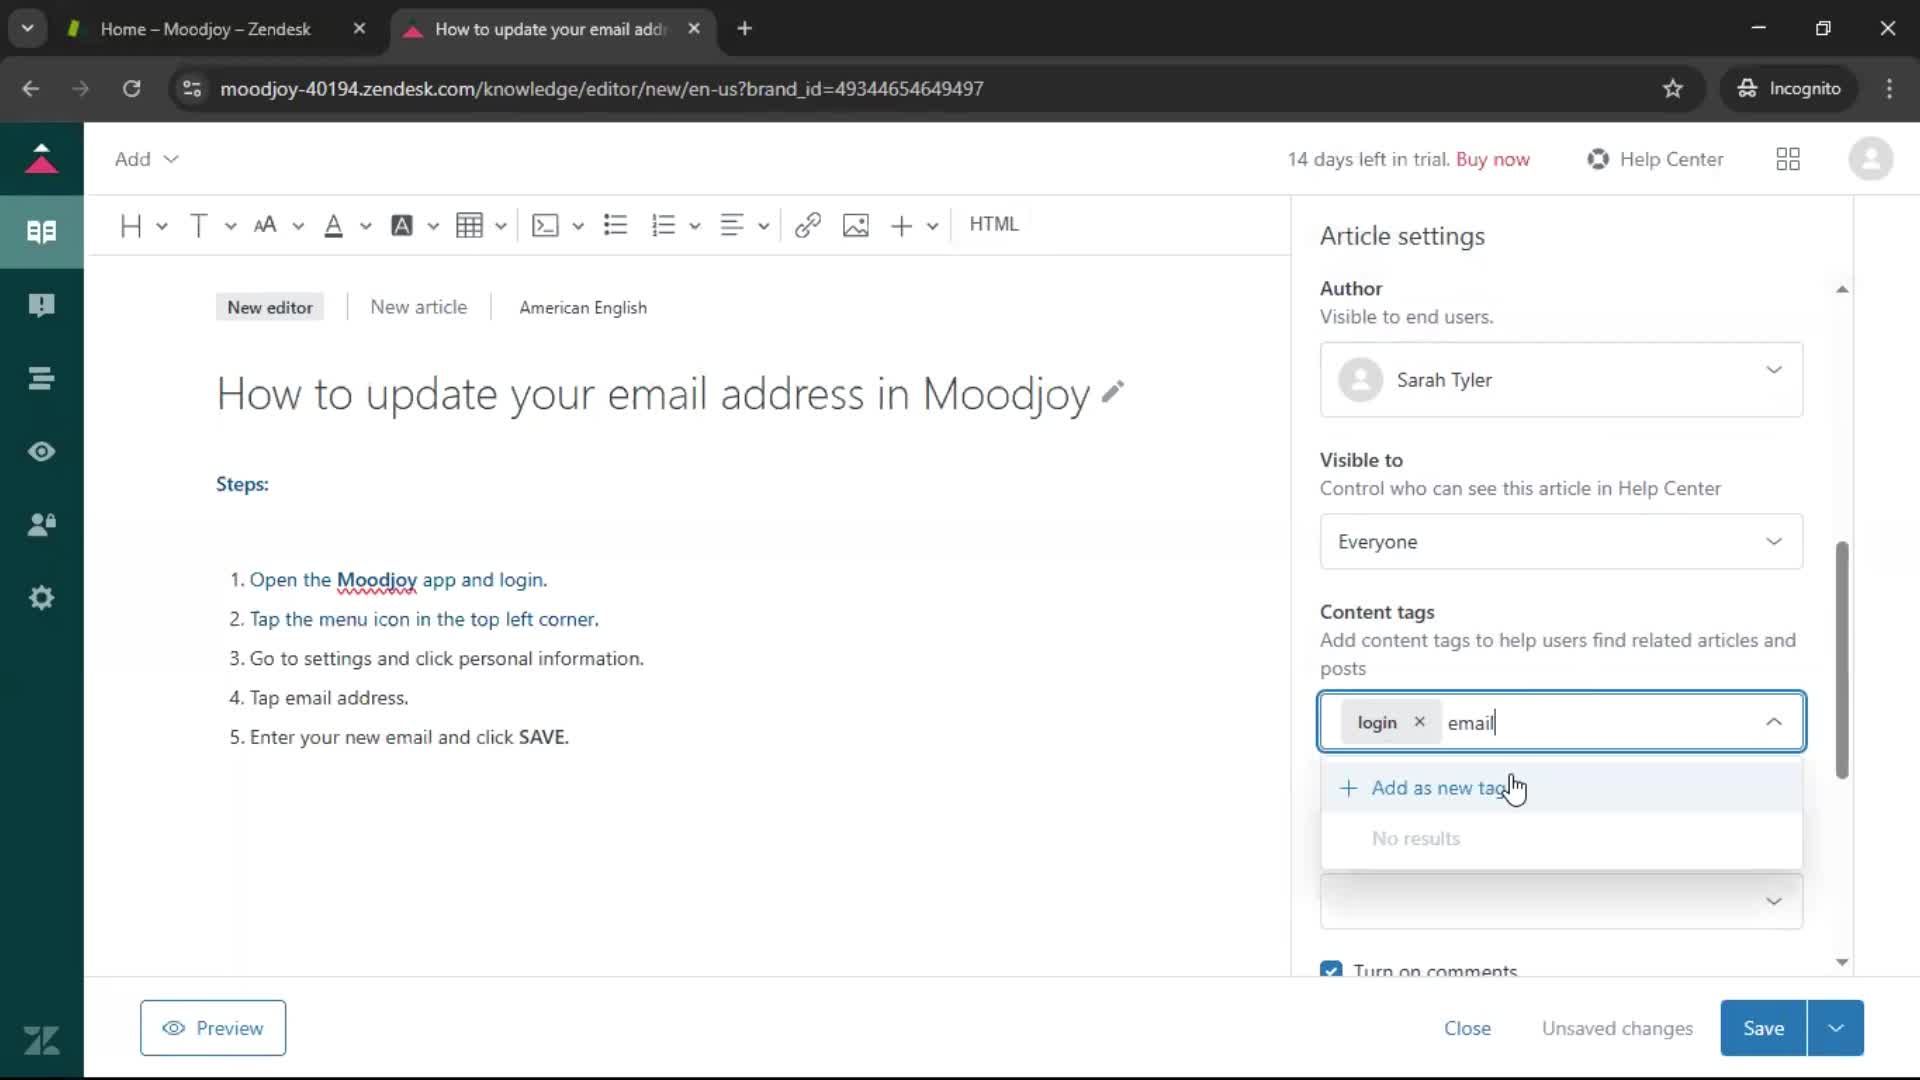
Task: Select the Text color tool
Action: pos(334,225)
